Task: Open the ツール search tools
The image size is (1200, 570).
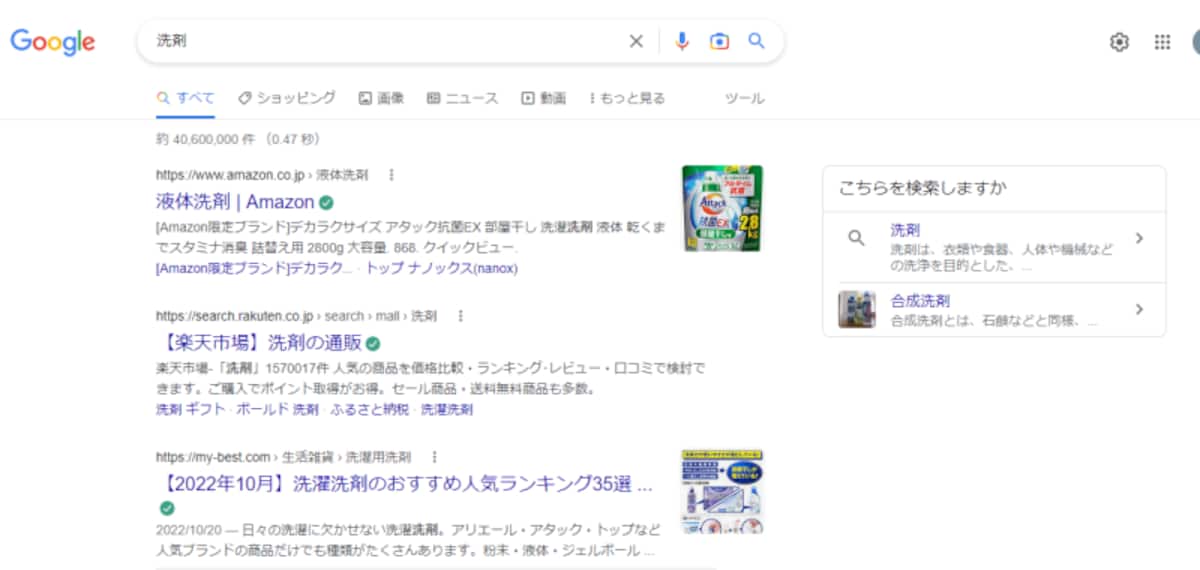Action: click(x=744, y=98)
